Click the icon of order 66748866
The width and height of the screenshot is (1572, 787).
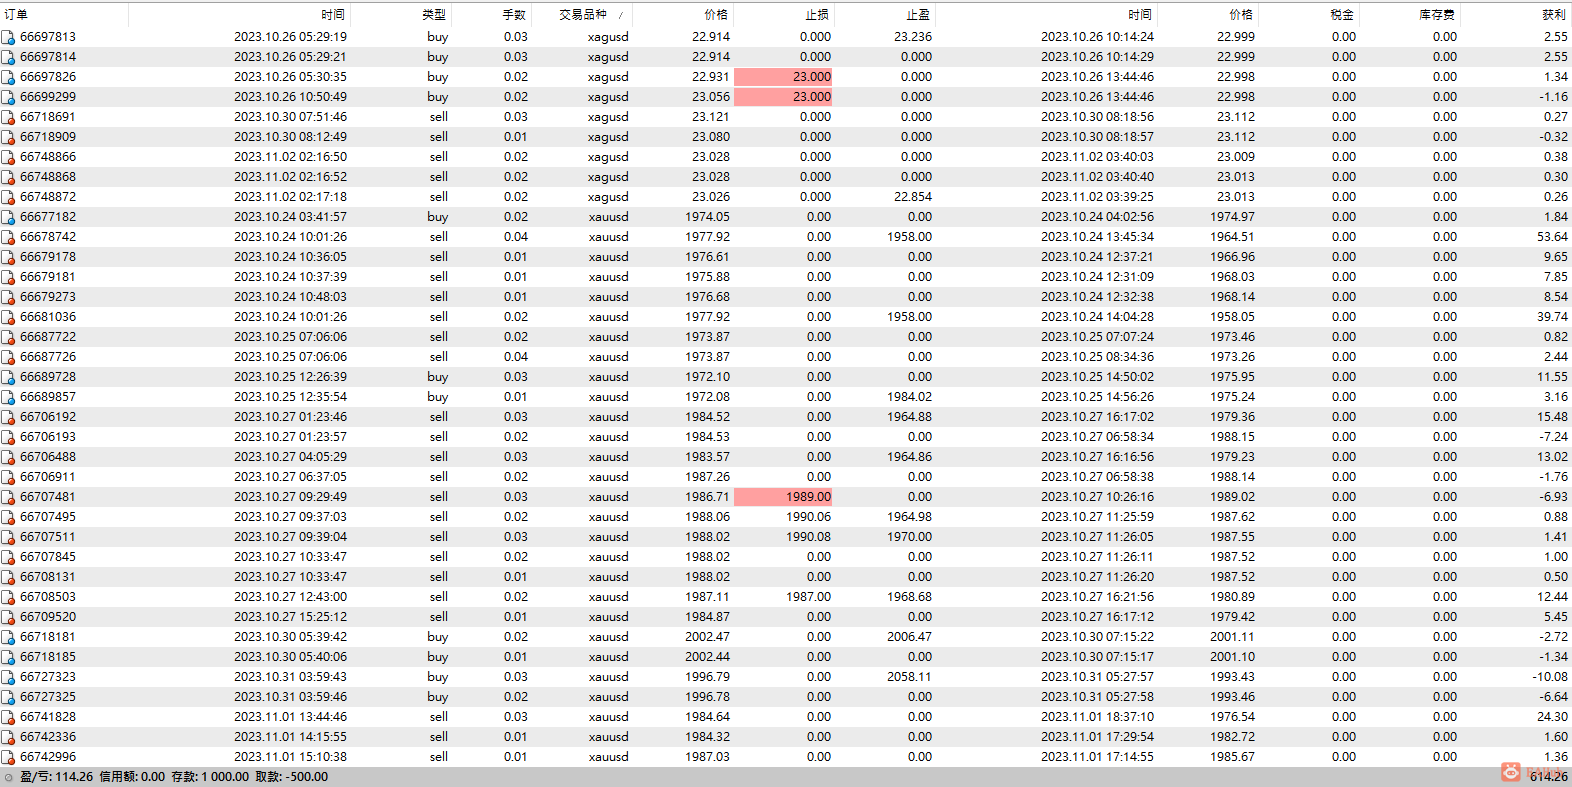click(8, 157)
